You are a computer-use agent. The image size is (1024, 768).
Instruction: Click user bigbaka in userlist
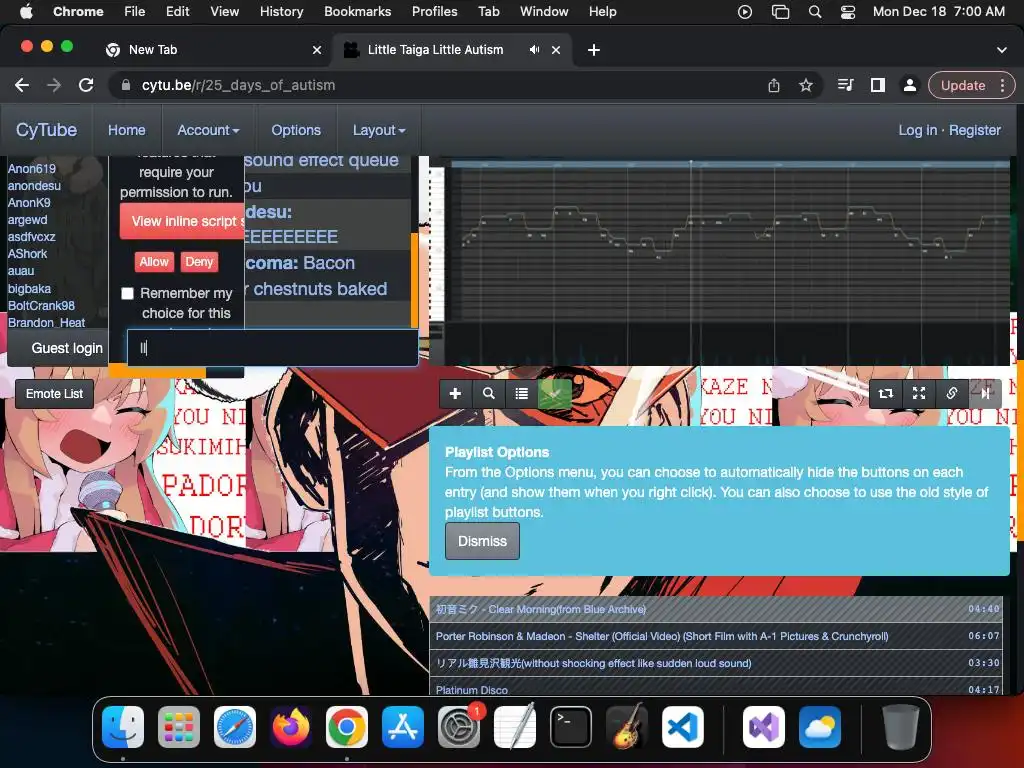point(29,289)
